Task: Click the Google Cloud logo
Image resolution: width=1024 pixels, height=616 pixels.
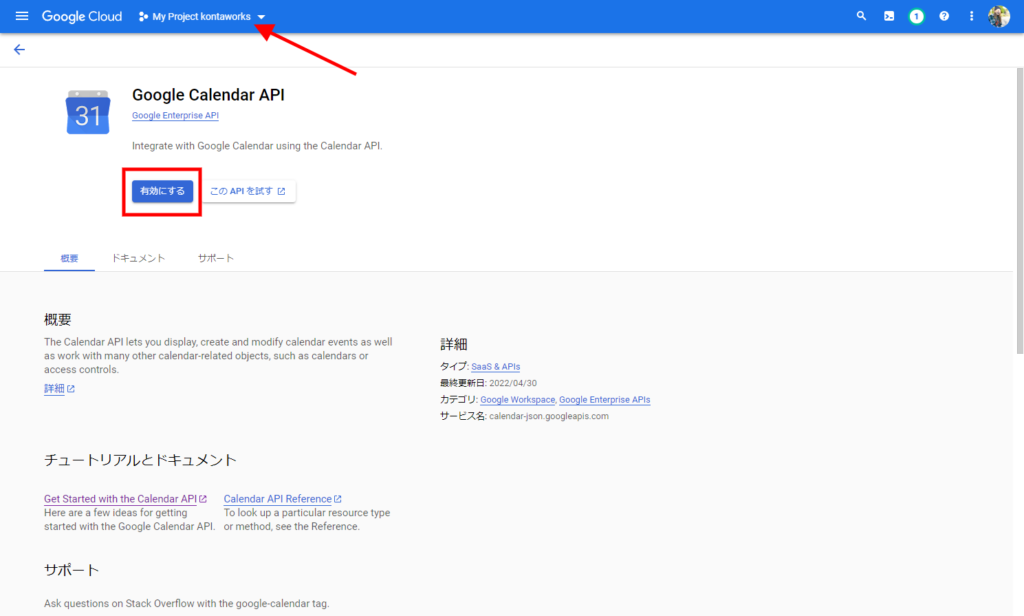Action: tap(82, 16)
